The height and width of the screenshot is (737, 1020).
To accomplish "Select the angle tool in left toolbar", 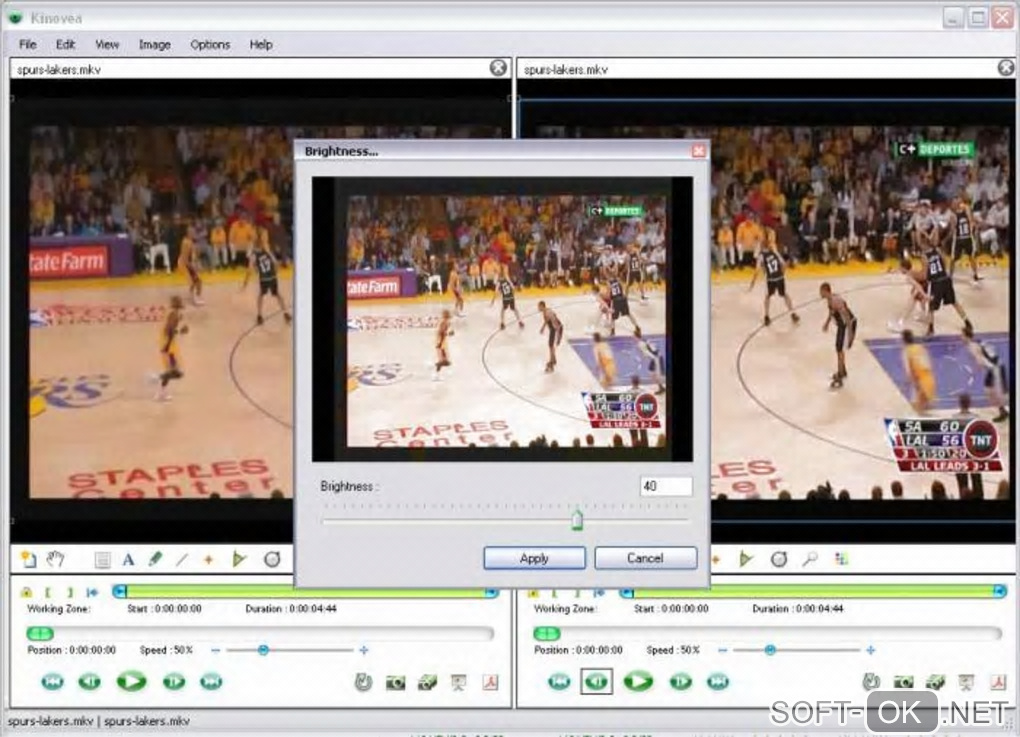I will (x=239, y=559).
